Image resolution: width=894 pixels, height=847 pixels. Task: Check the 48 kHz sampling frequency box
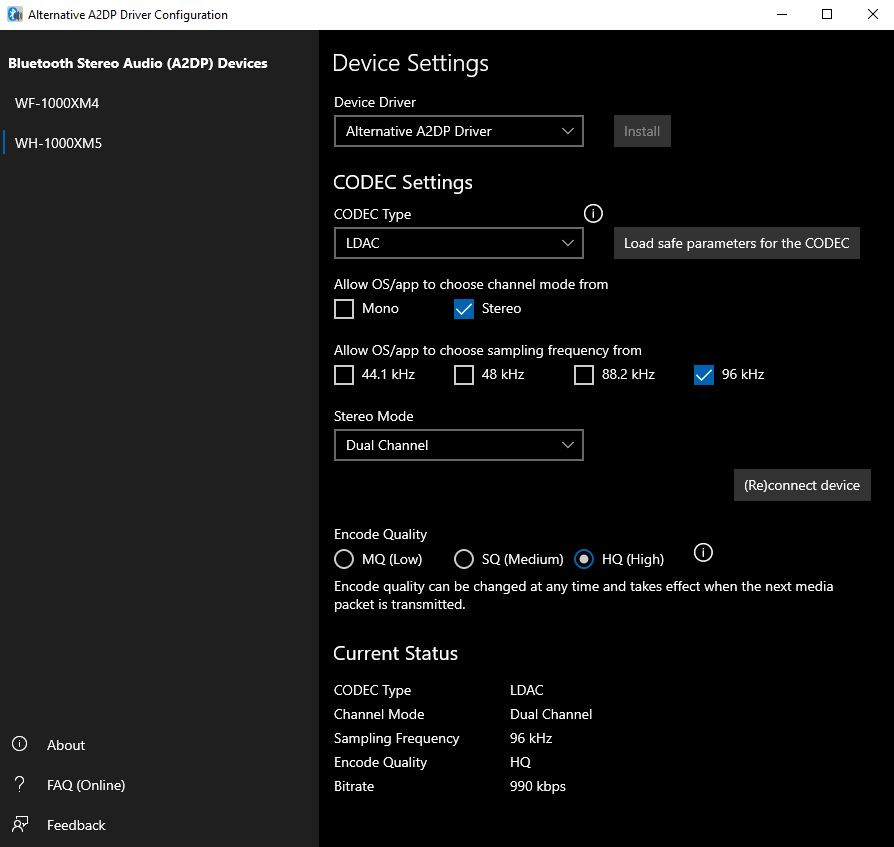(464, 375)
